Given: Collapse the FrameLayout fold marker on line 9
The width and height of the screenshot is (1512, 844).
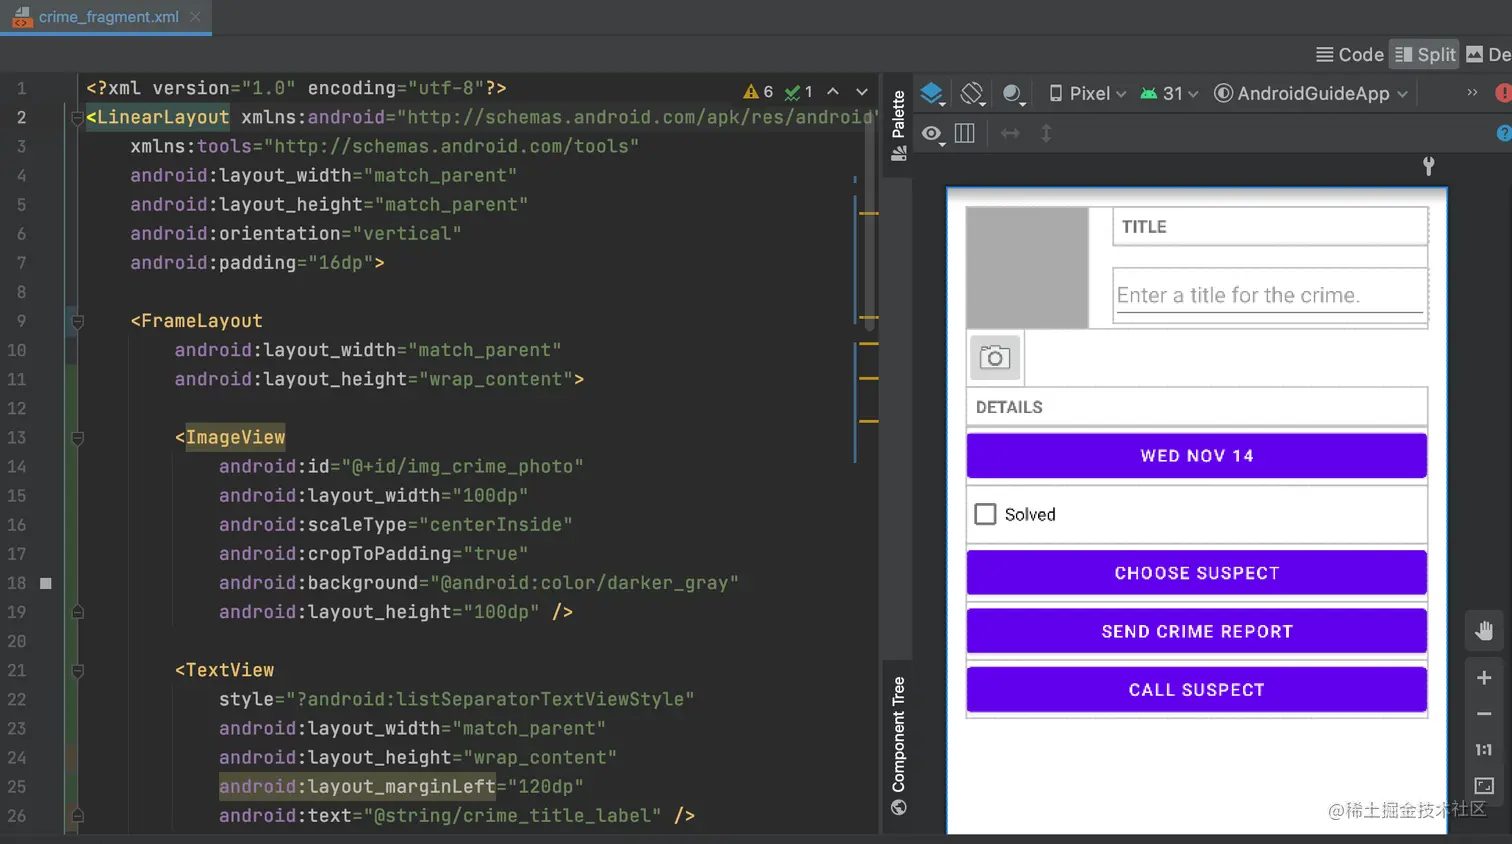Looking at the screenshot, I should [78, 322].
